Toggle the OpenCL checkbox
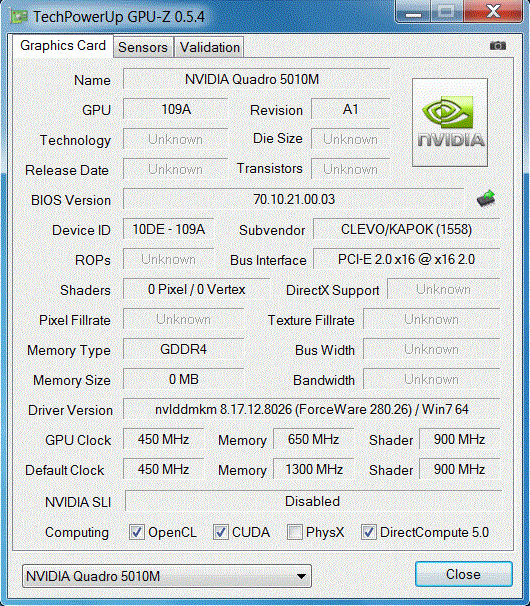530x606 pixels. (x=136, y=532)
